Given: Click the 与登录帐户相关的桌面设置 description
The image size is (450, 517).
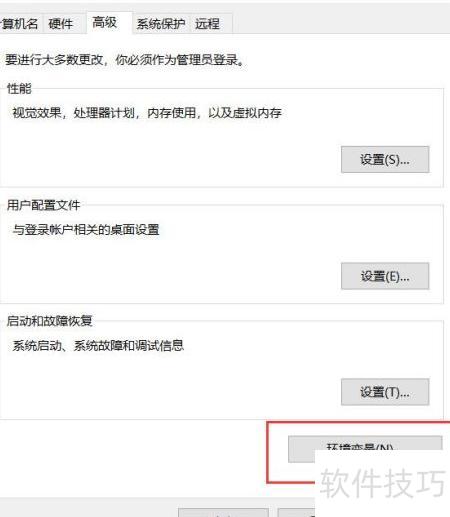Looking at the screenshot, I should (x=86, y=229).
